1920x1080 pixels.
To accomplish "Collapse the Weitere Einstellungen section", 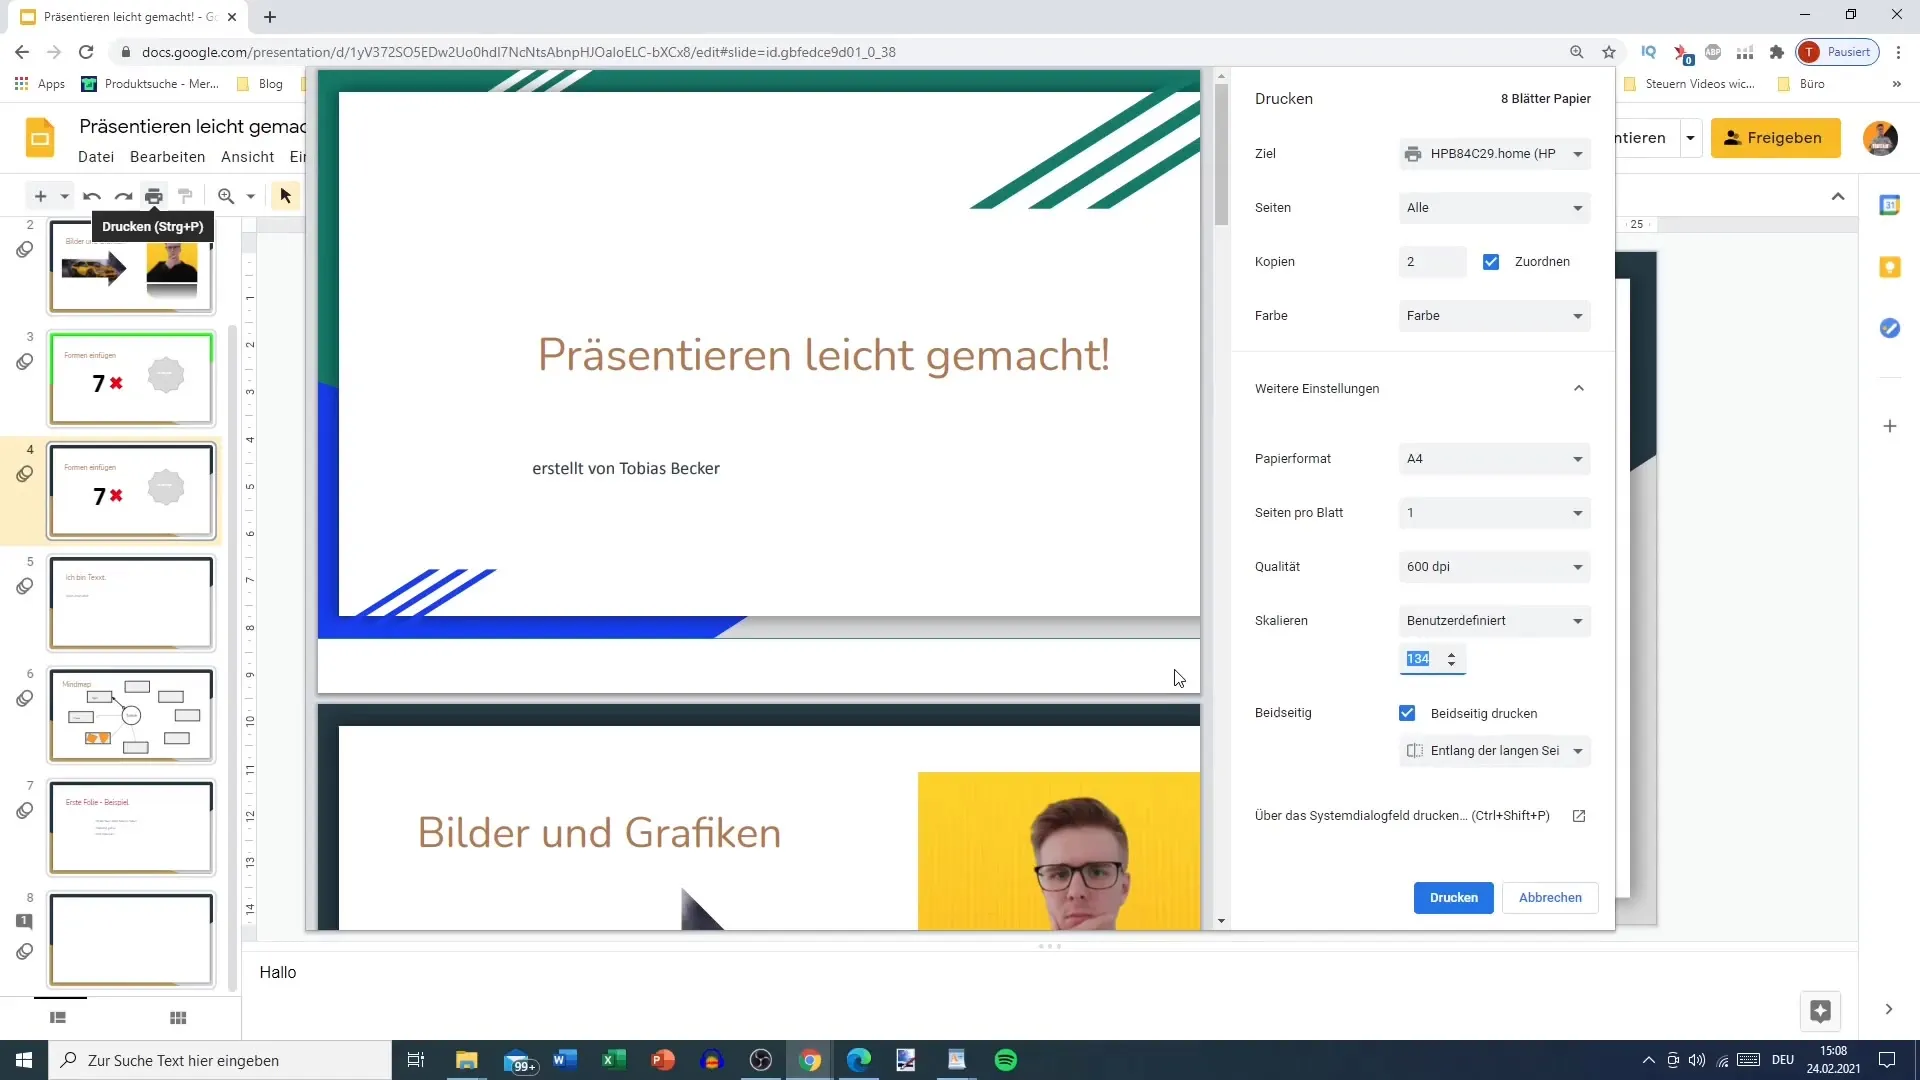I will click(1579, 389).
